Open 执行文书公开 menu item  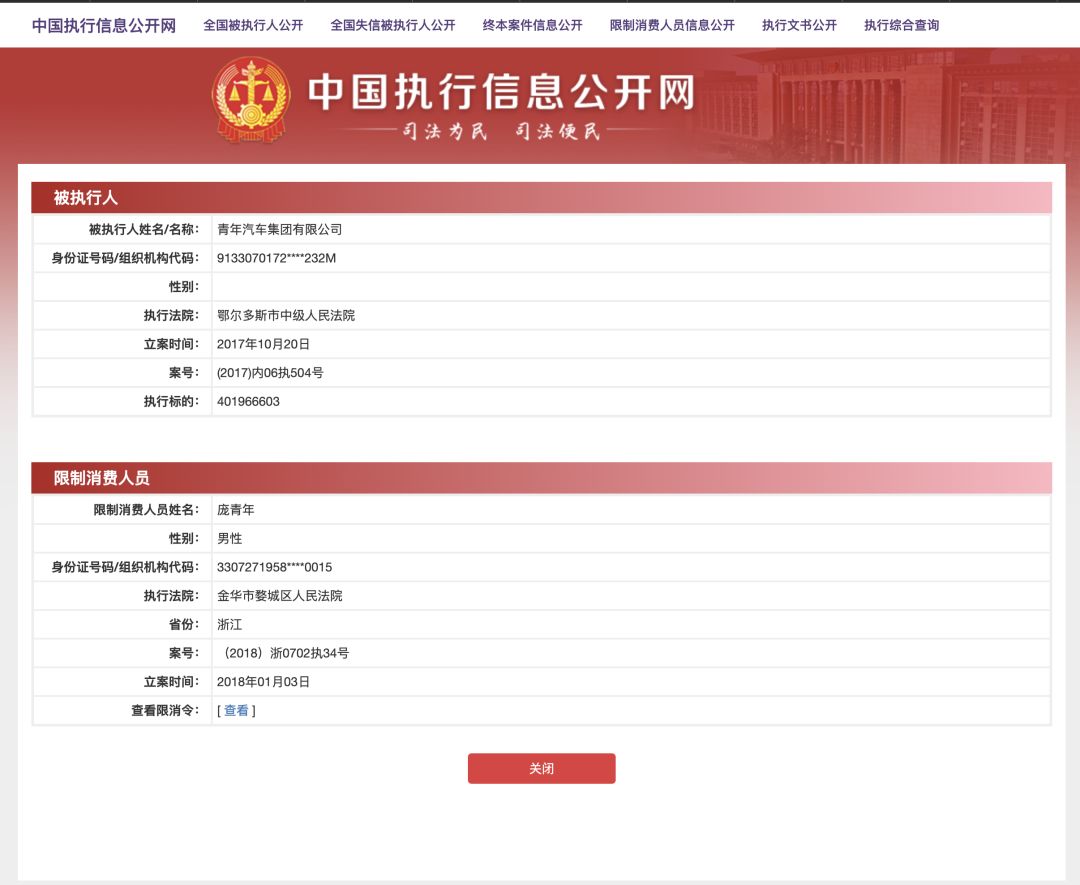coord(799,25)
